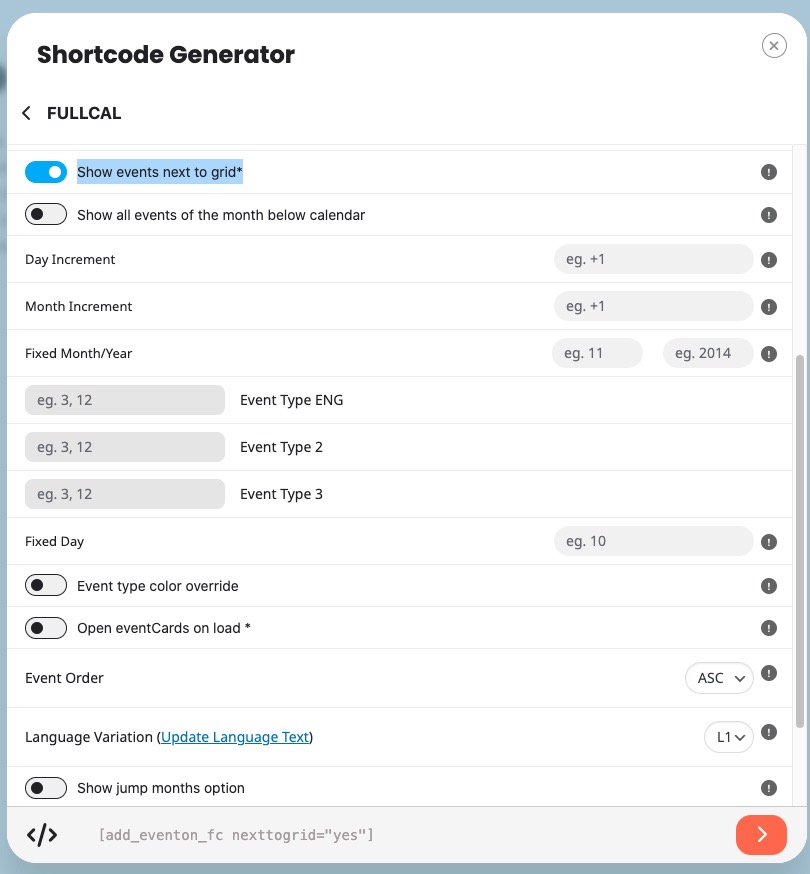This screenshot has height=874, width=810.
Task: Focus the Event Type ENG input
Action: (125, 400)
